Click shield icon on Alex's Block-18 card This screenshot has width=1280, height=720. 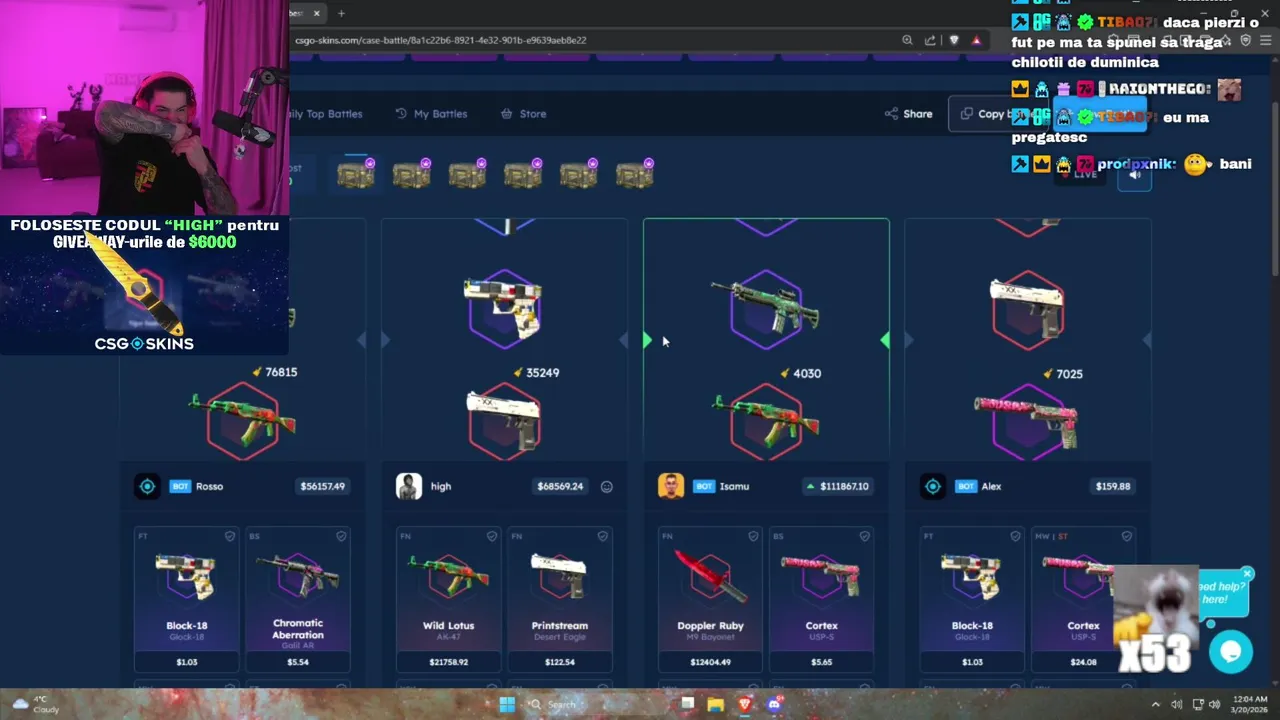click(1015, 536)
